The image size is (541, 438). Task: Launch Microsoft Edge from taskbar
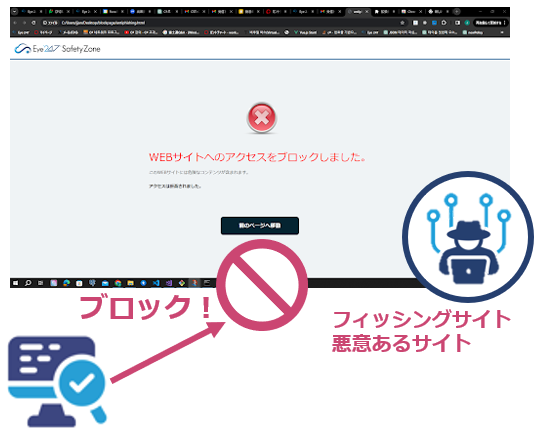tap(66, 283)
